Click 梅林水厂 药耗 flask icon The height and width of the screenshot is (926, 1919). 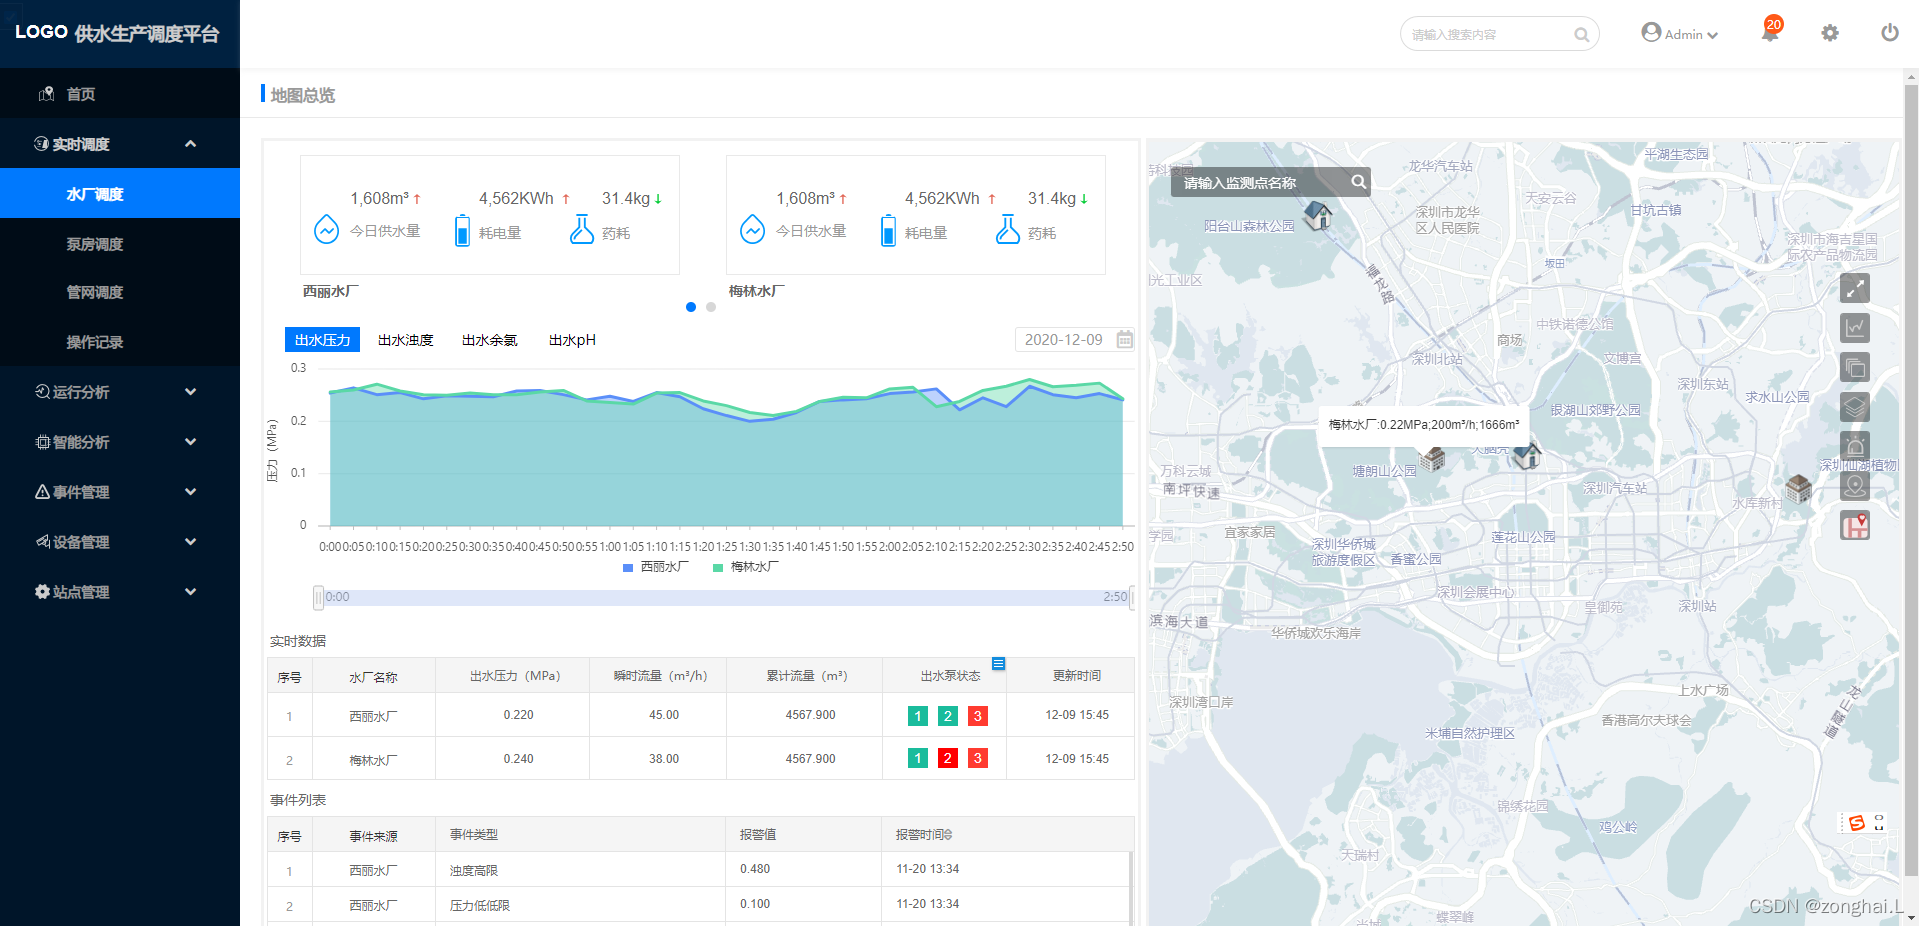1008,229
